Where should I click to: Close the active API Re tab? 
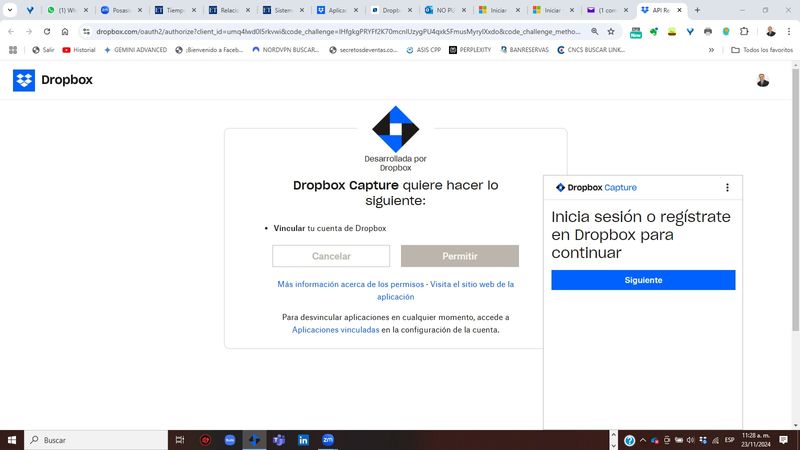pyautogui.click(x=679, y=10)
